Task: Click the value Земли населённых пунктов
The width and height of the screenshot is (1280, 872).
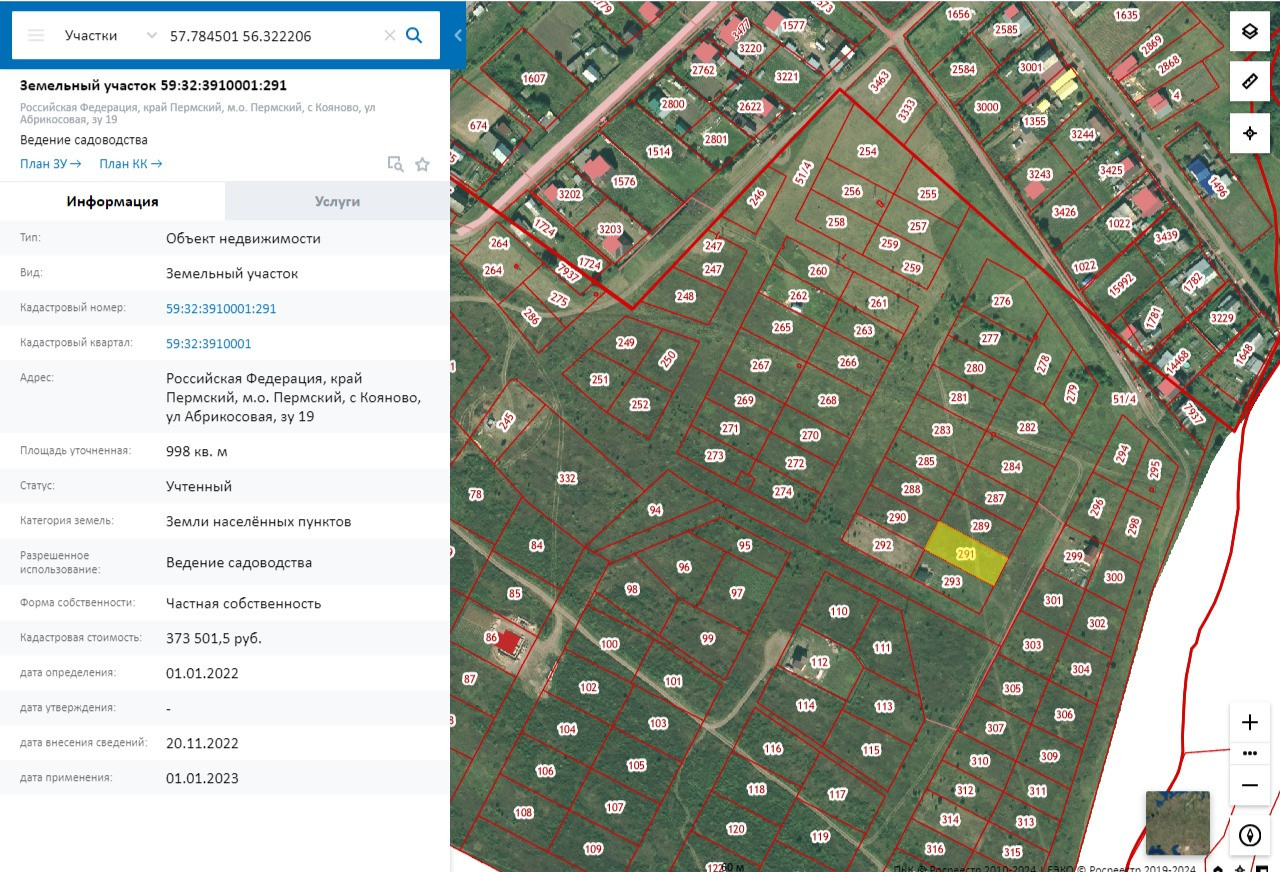Action: tap(259, 522)
